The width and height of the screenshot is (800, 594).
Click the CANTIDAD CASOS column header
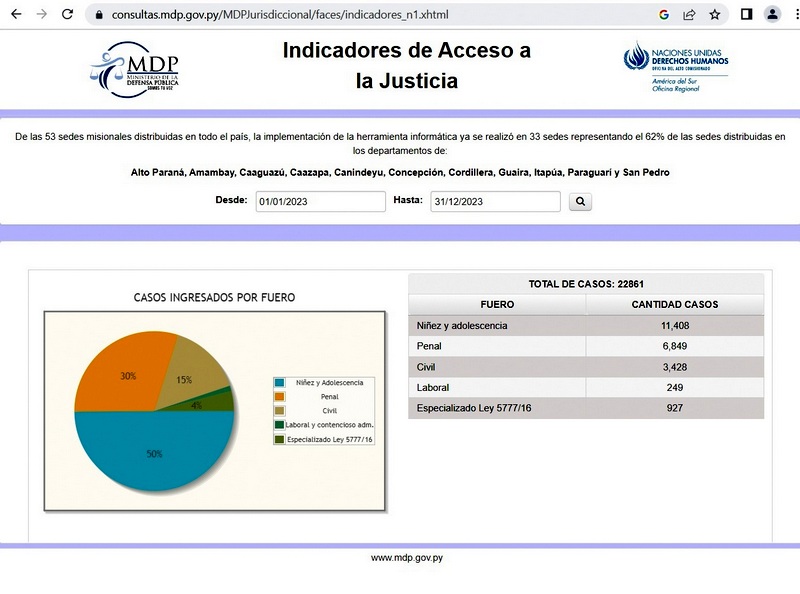[x=675, y=305]
